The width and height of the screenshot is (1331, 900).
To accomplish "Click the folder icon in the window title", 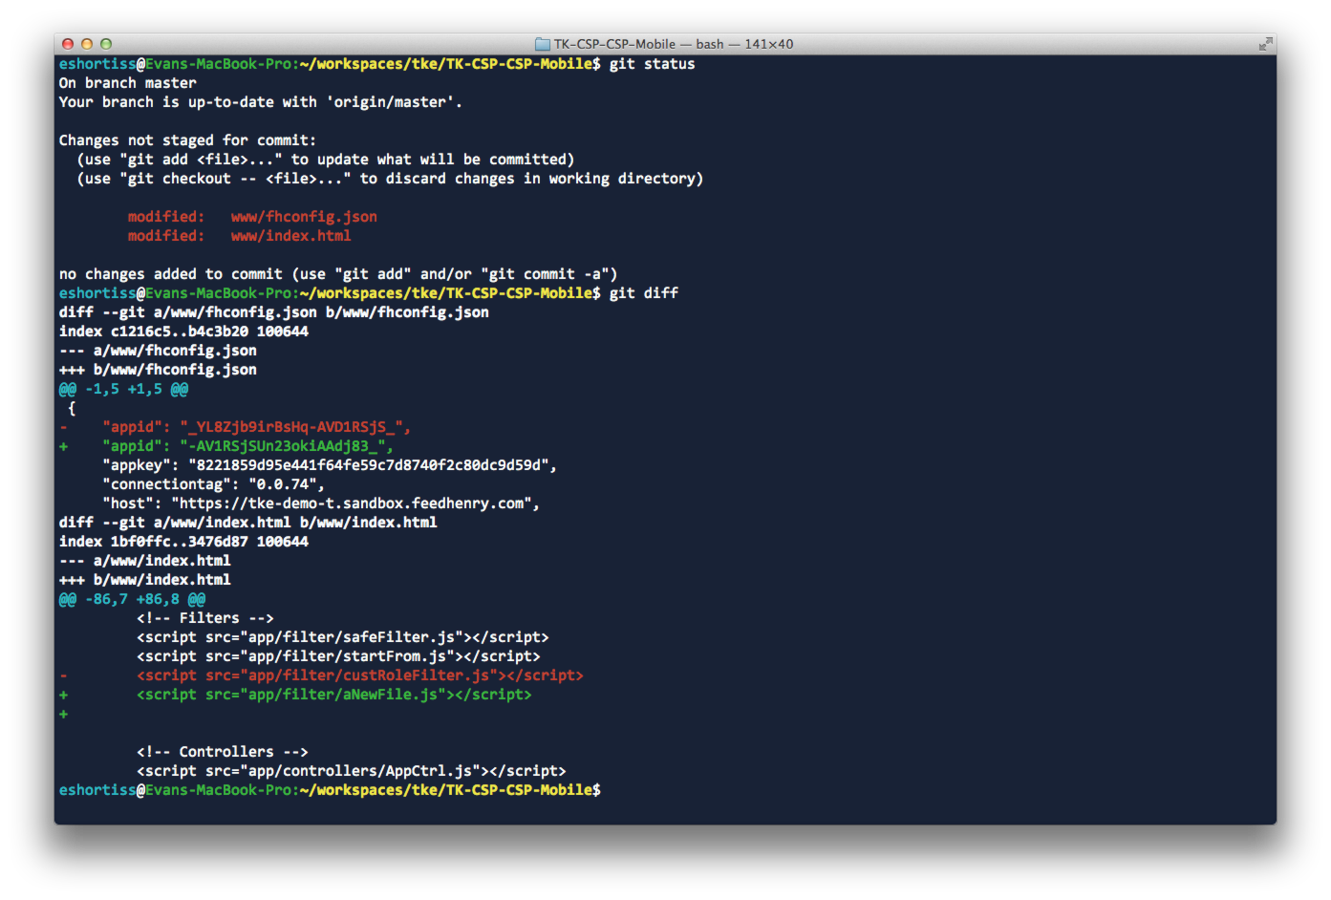I will [542, 44].
